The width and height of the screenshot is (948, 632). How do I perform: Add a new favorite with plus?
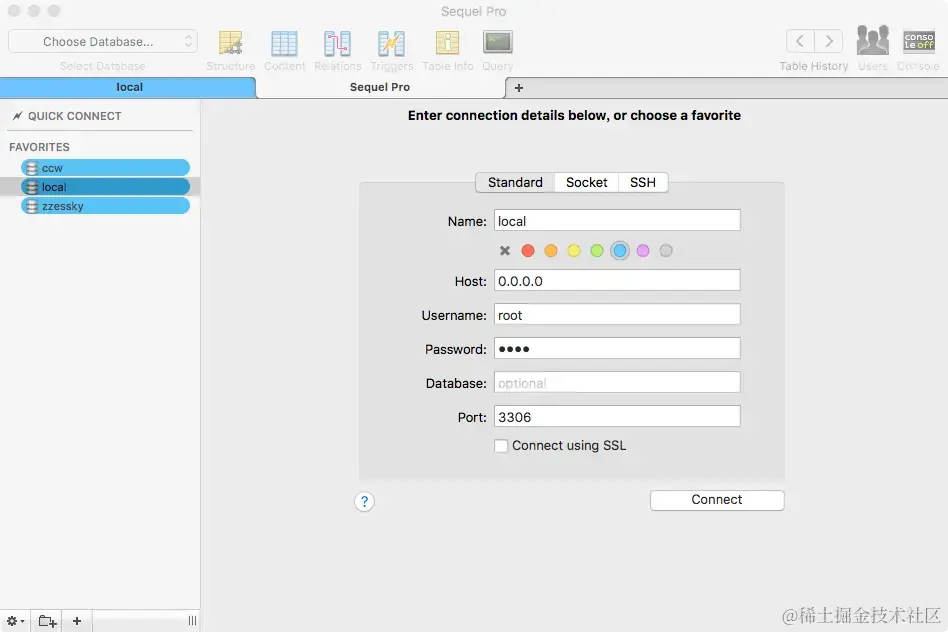pyautogui.click(x=77, y=621)
